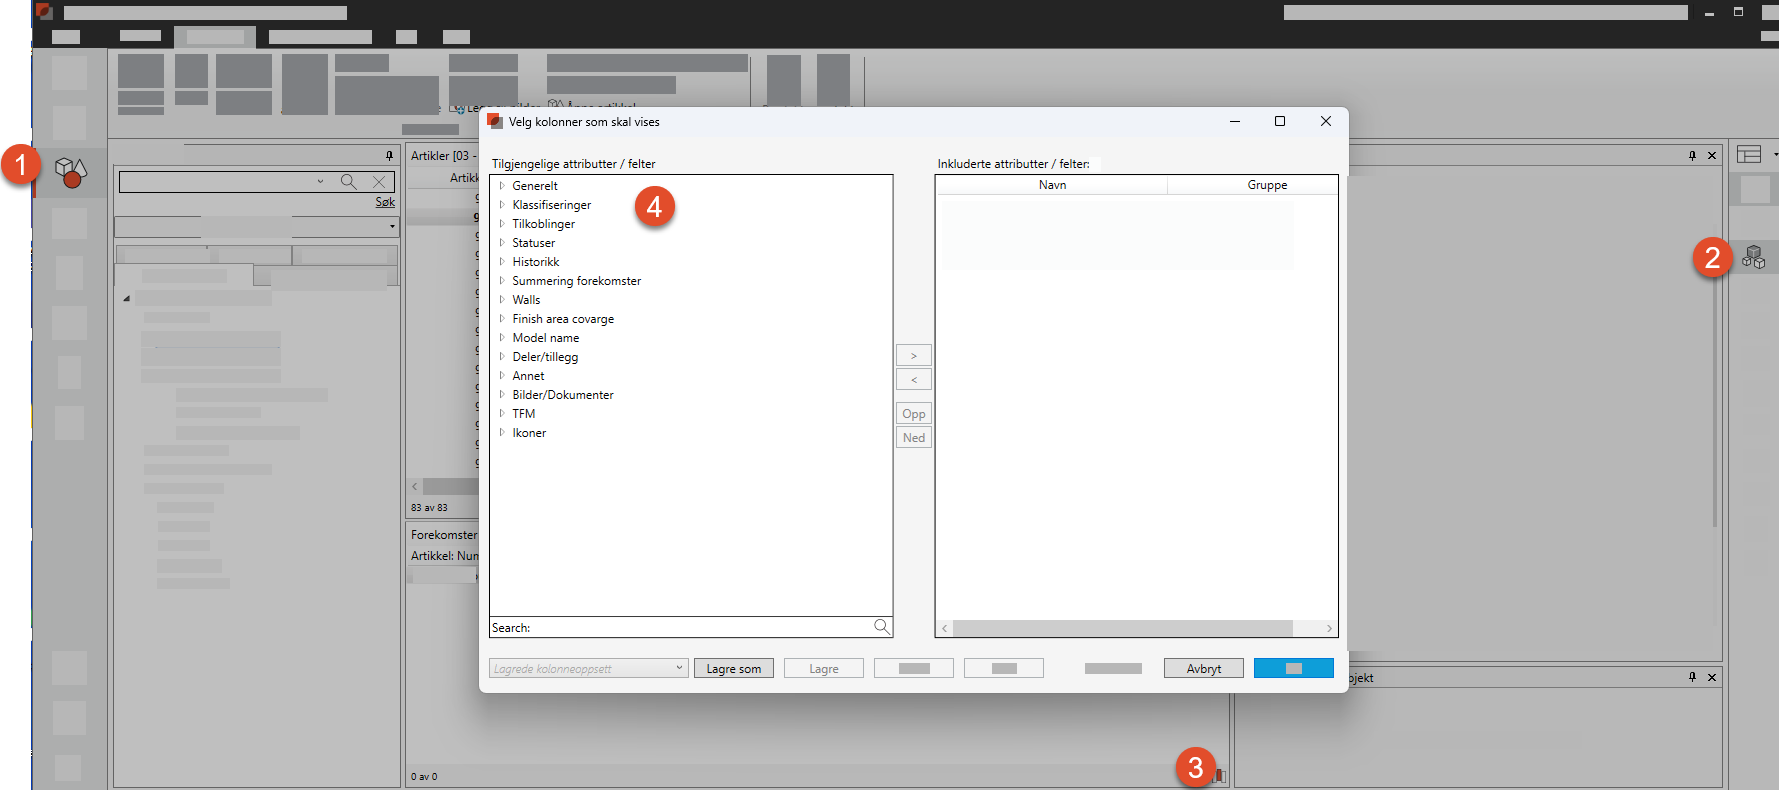Click the included attributes horizontal scrollbar
Image resolution: width=1779 pixels, height=790 pixels.
point(1122,628)
